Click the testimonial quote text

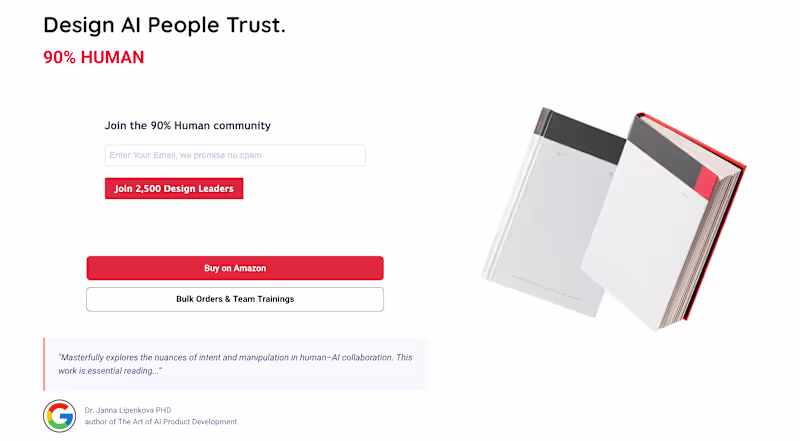point(235,363)
